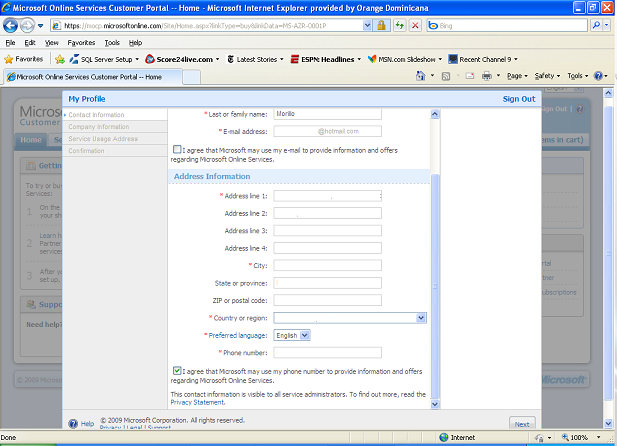The height and width of the screenshot is (446, 617).
Task: Click the RSS feeds icon
Action: pos(446,76)
